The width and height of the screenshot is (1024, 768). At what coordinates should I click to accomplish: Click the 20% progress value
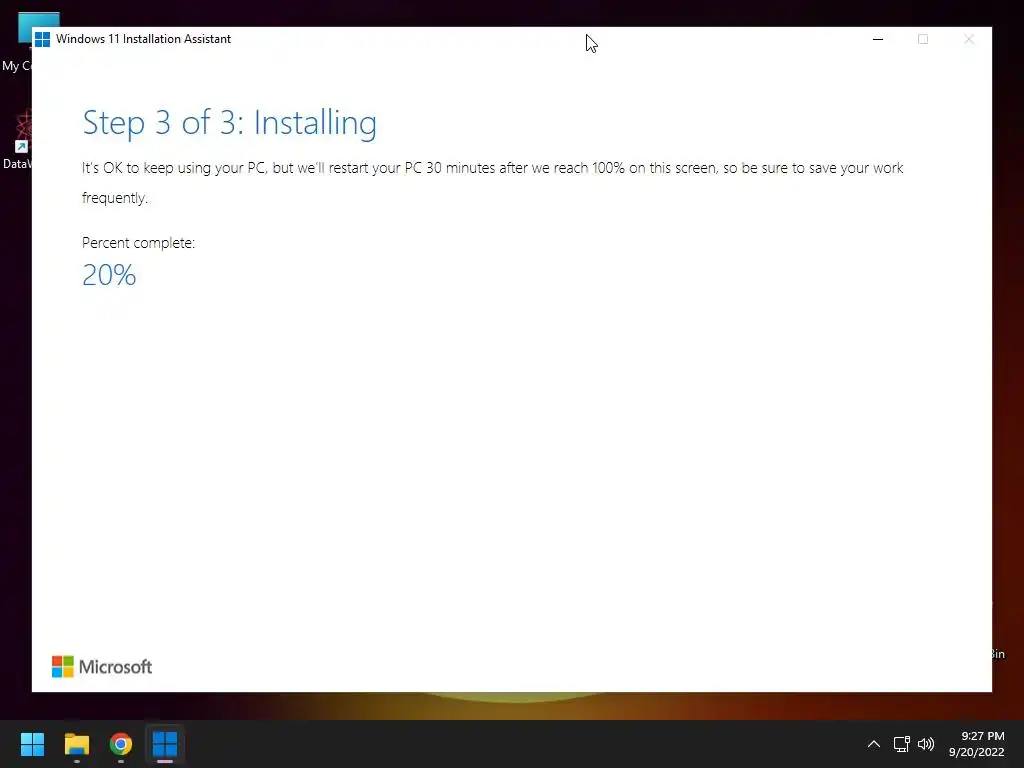click(x=109, y=275)
